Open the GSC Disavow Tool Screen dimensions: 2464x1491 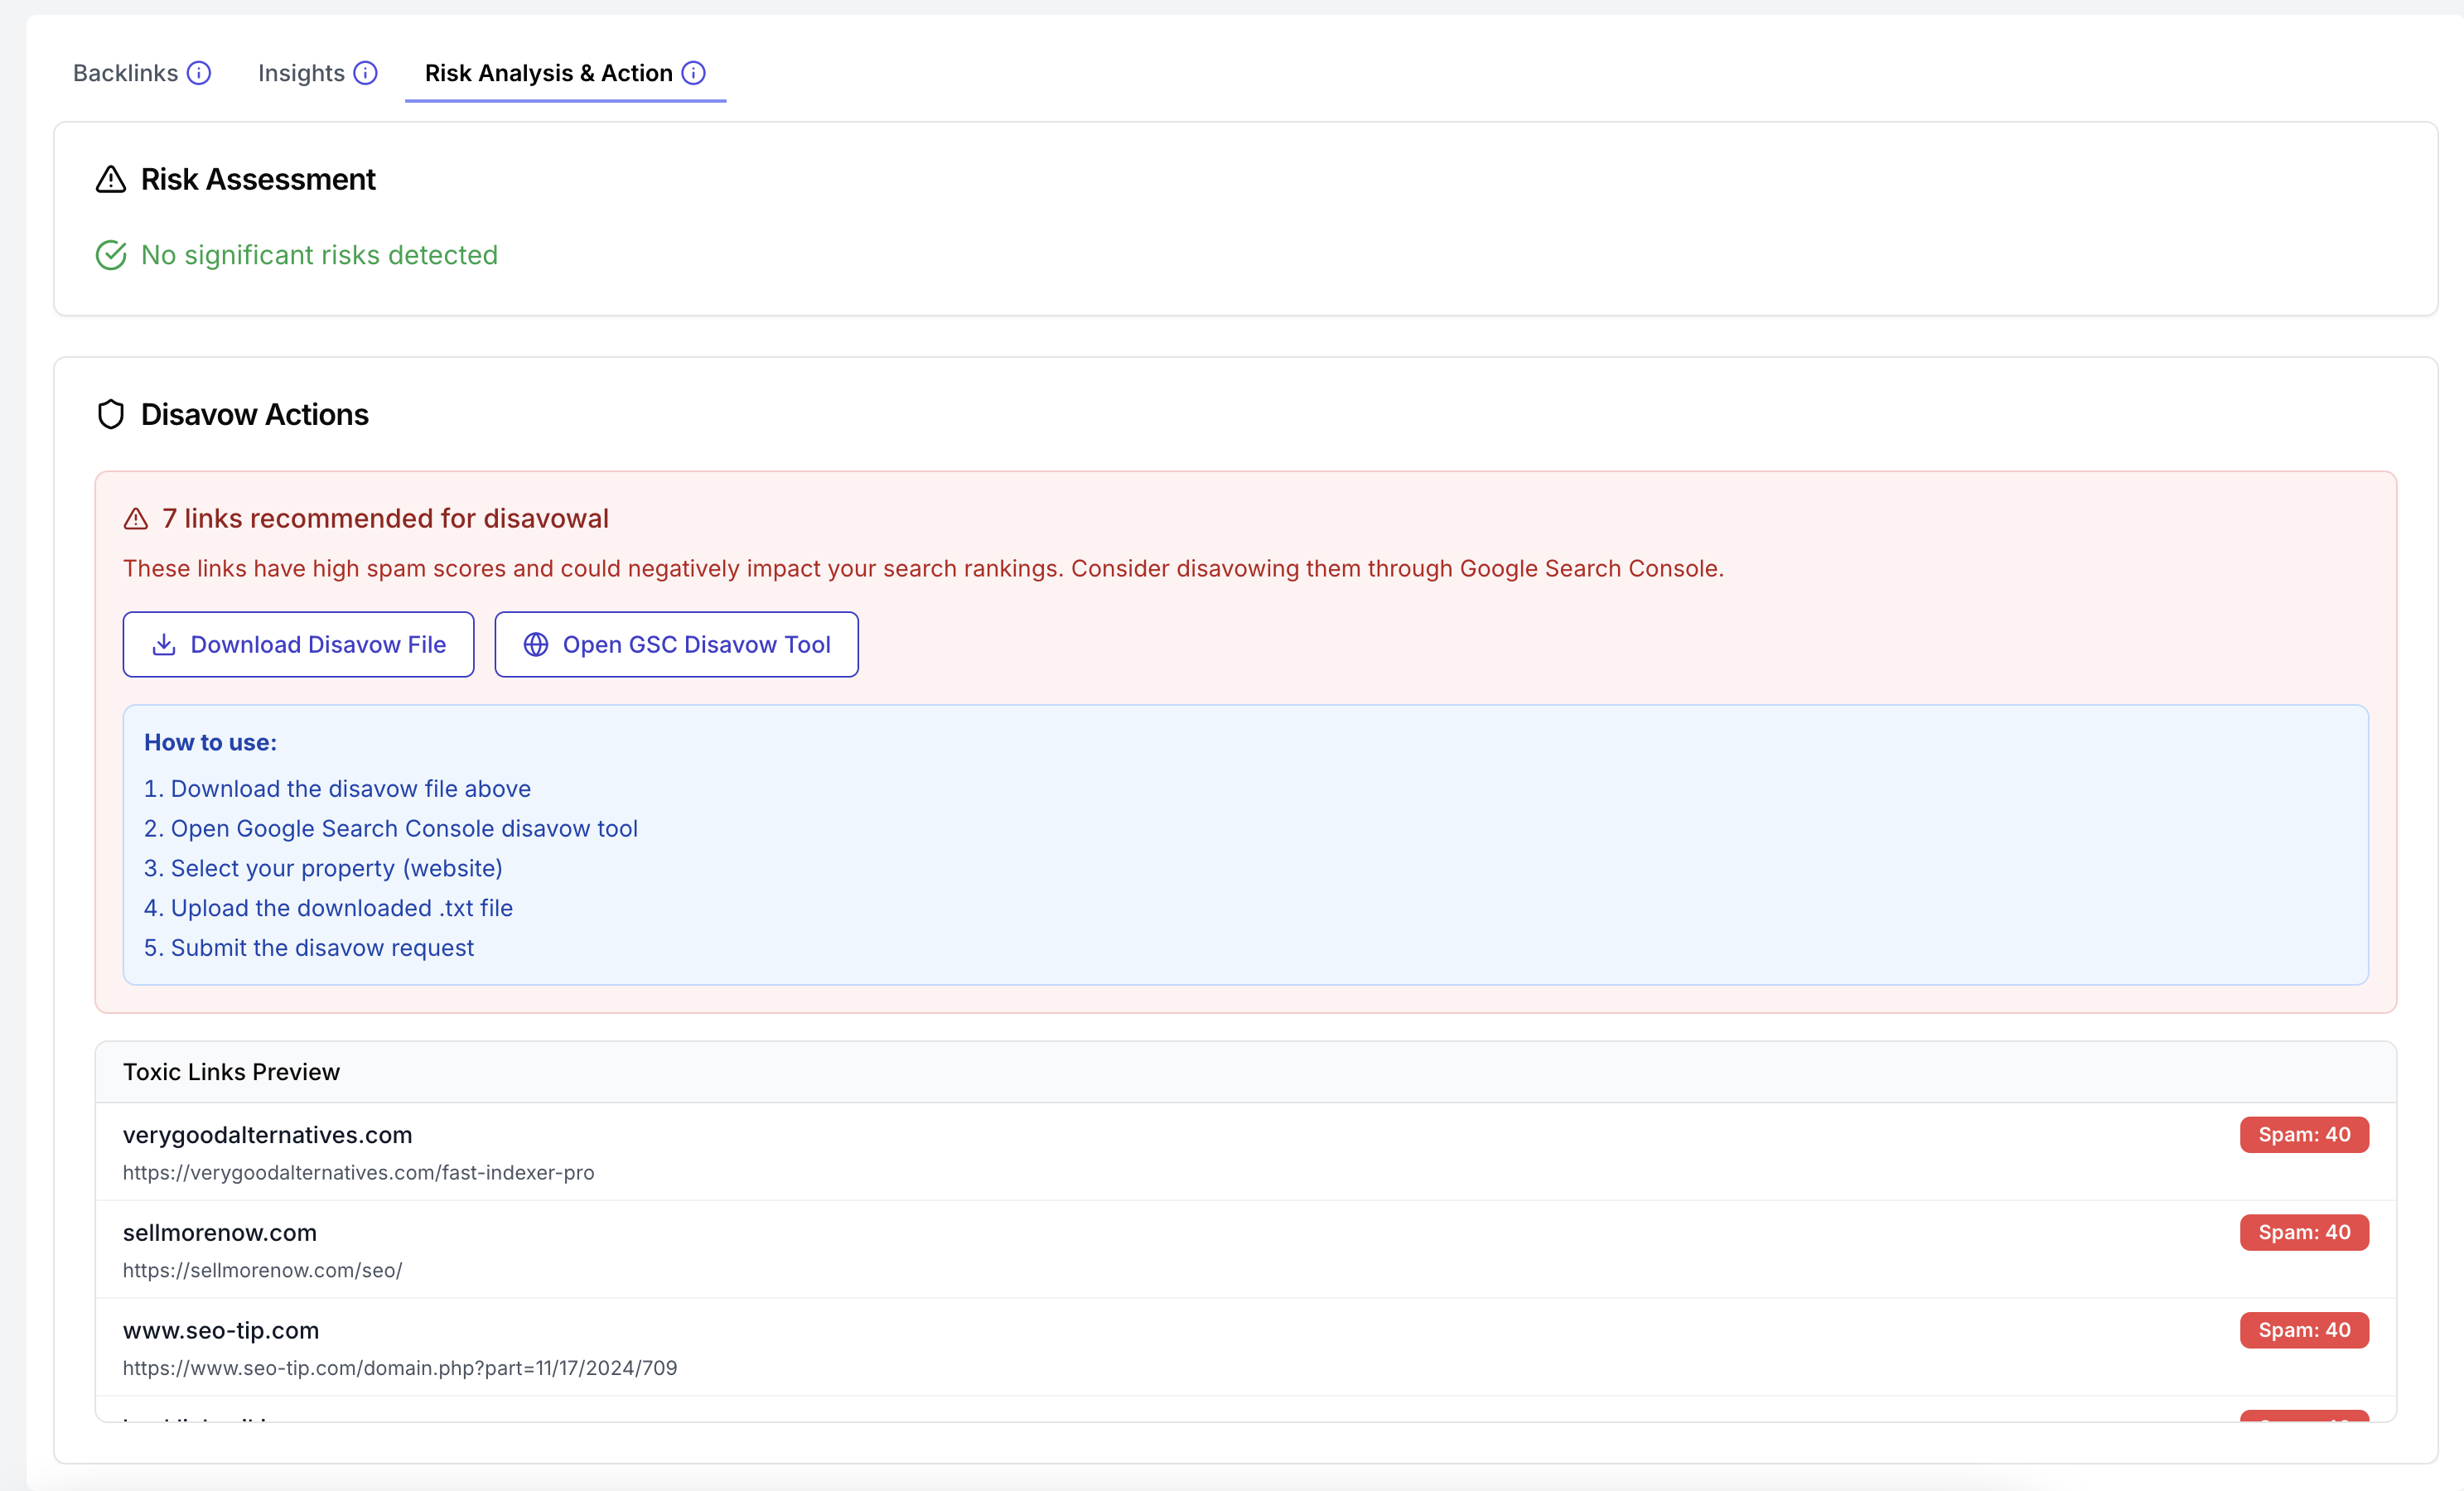pos(676,644)
